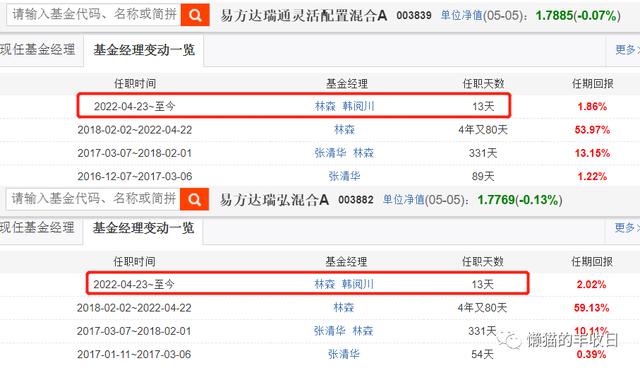Open manager 林森 in the 2.02% return row

(x=324, y=284)
